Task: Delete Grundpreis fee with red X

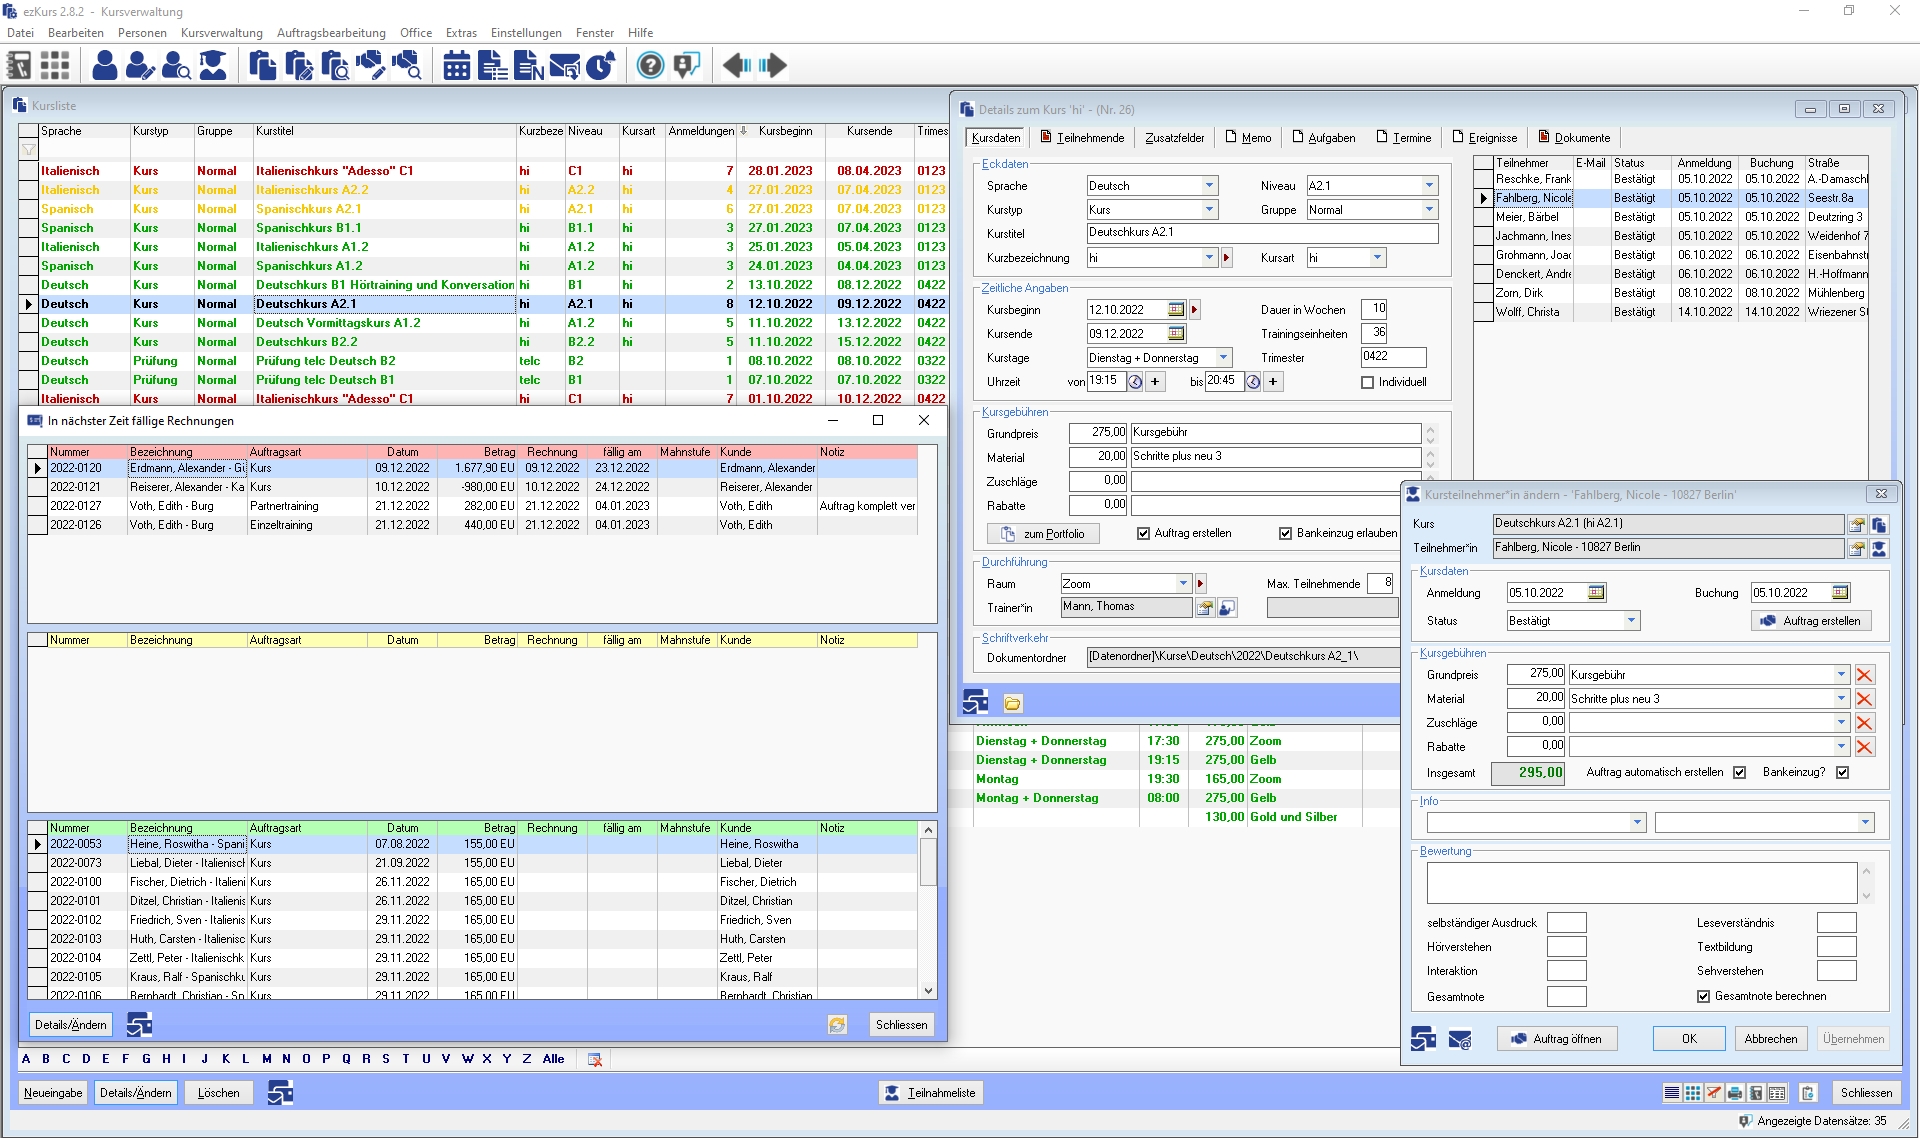Action: coord(1864,675)
